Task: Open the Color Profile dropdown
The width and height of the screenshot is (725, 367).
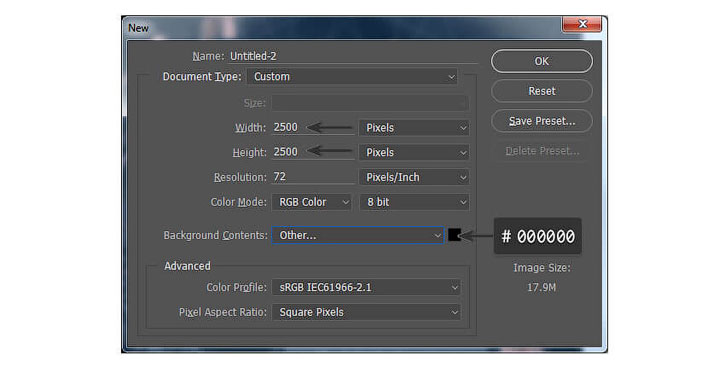Action: [366, 287]
